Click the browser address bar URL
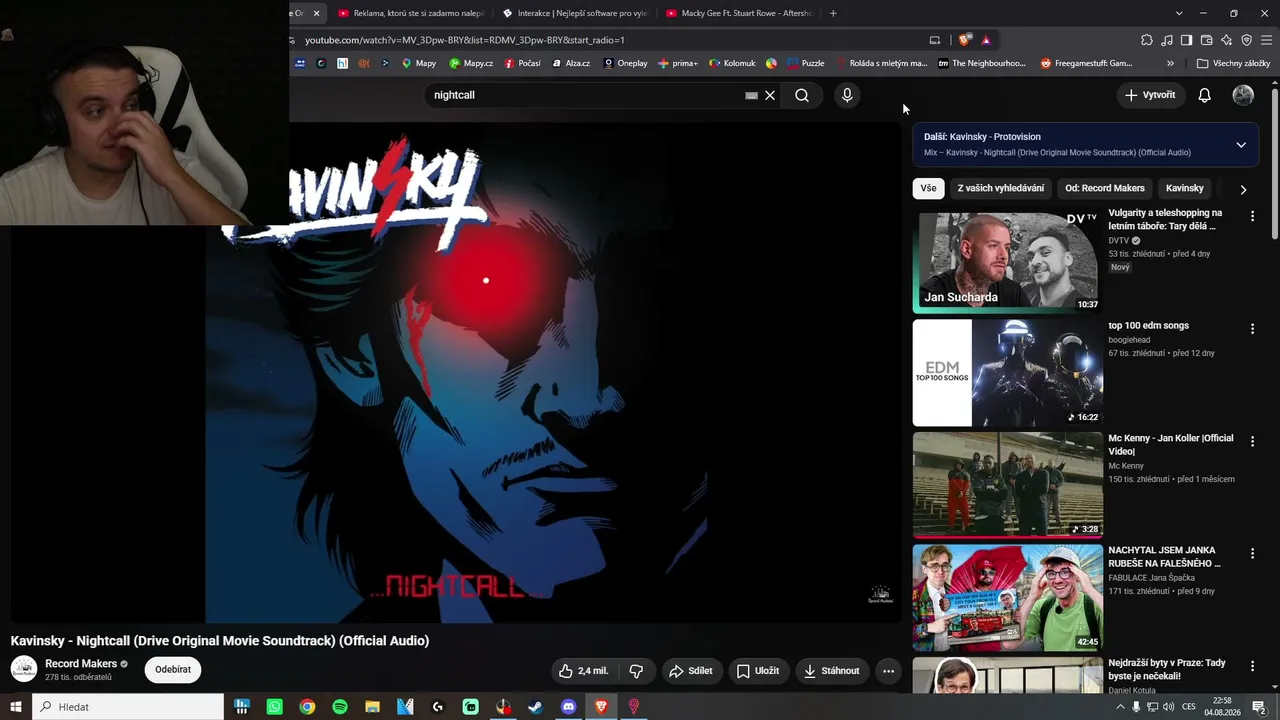Screen dimensions: 1280x720 [465, 40]
